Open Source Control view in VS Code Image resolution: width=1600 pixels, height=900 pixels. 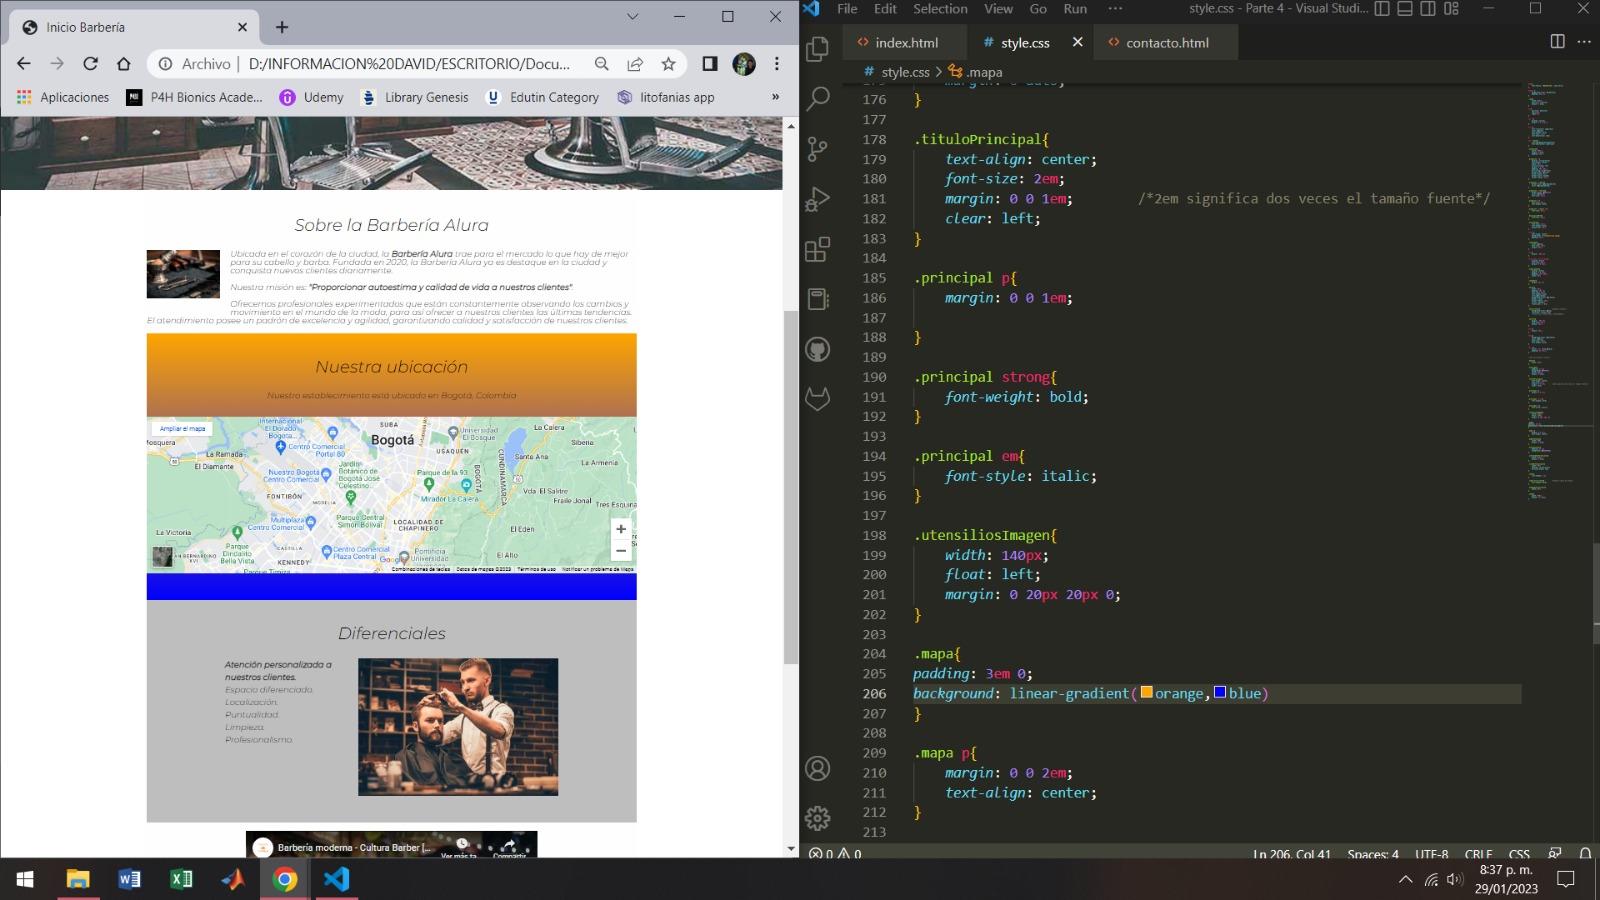[818, 149]
